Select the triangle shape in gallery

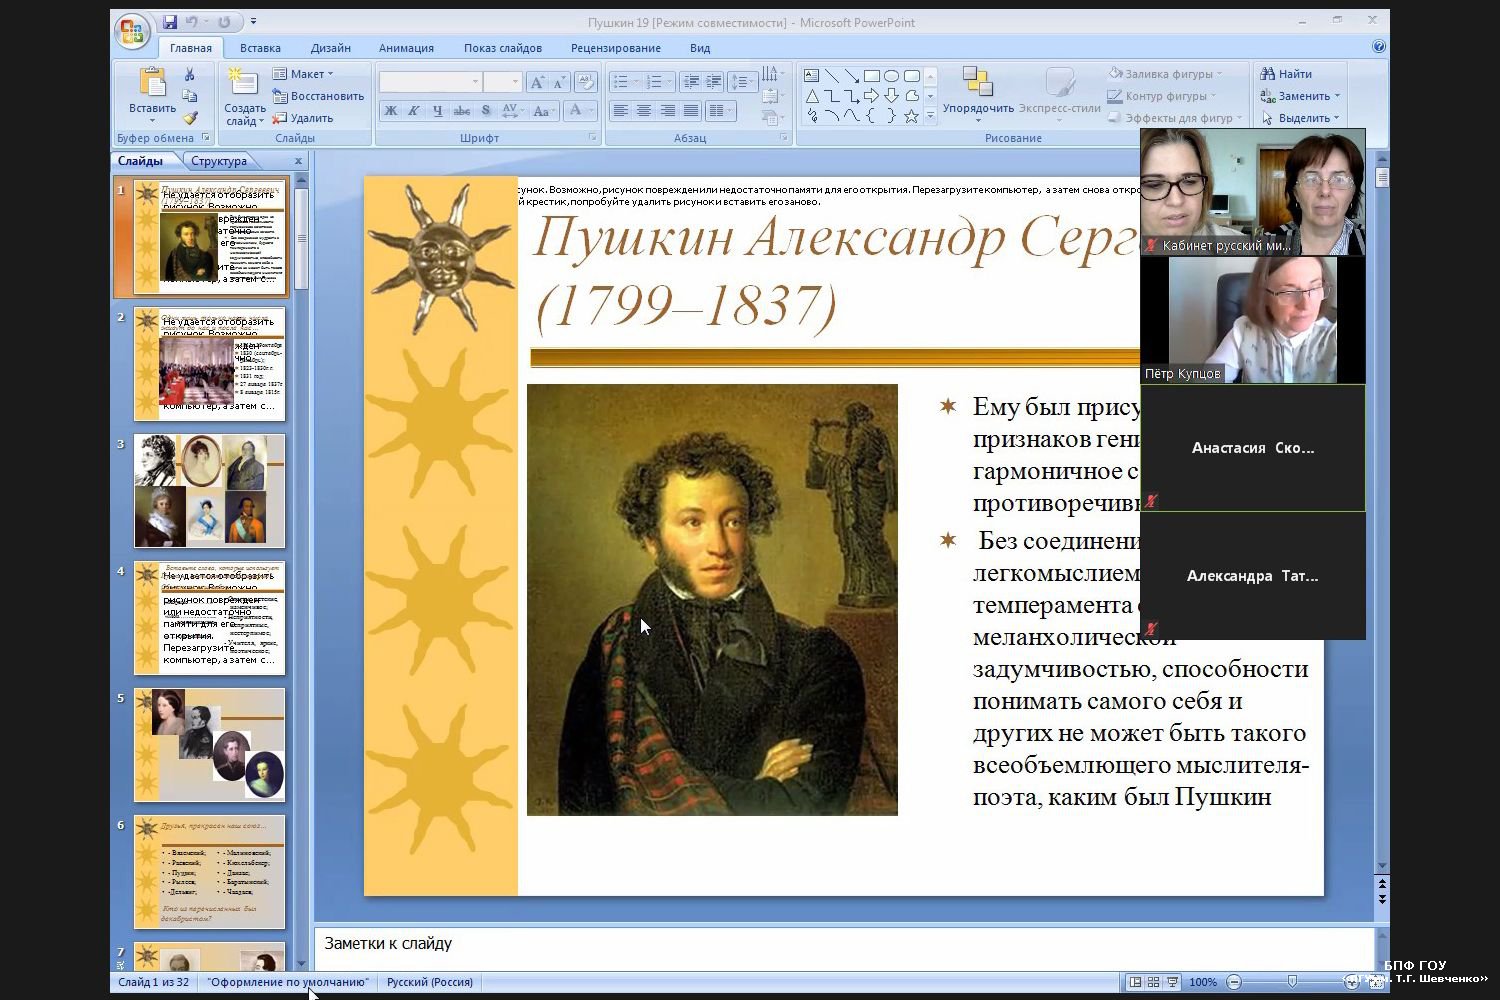click(x=812, y=96)
